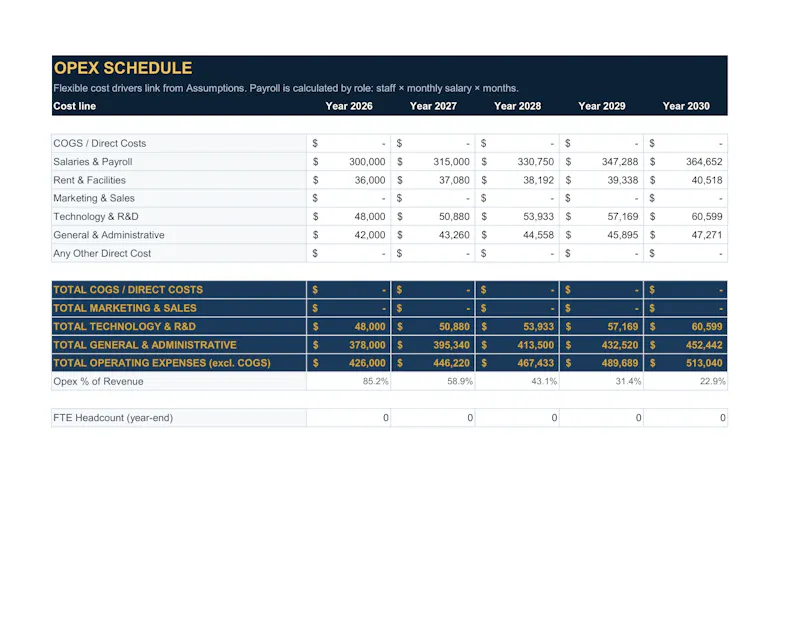
Task: Click the Flexible cost drivers subtitle text
Action: pos(286,88)
